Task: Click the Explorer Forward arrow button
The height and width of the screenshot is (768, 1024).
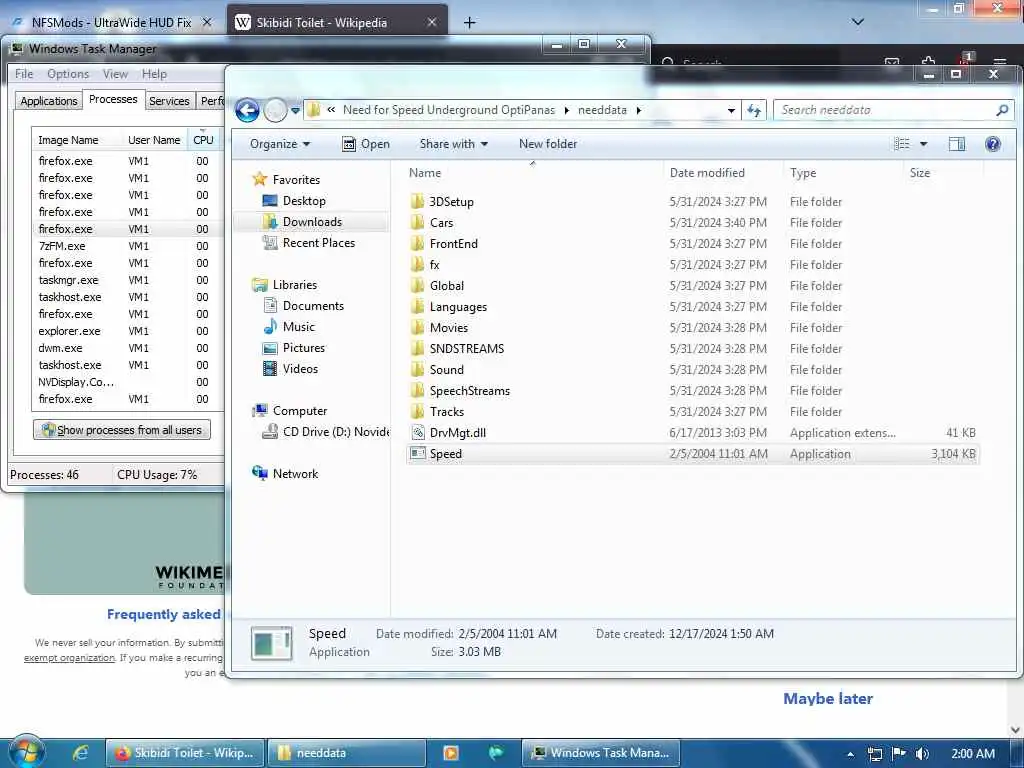Action: point(276,110)
